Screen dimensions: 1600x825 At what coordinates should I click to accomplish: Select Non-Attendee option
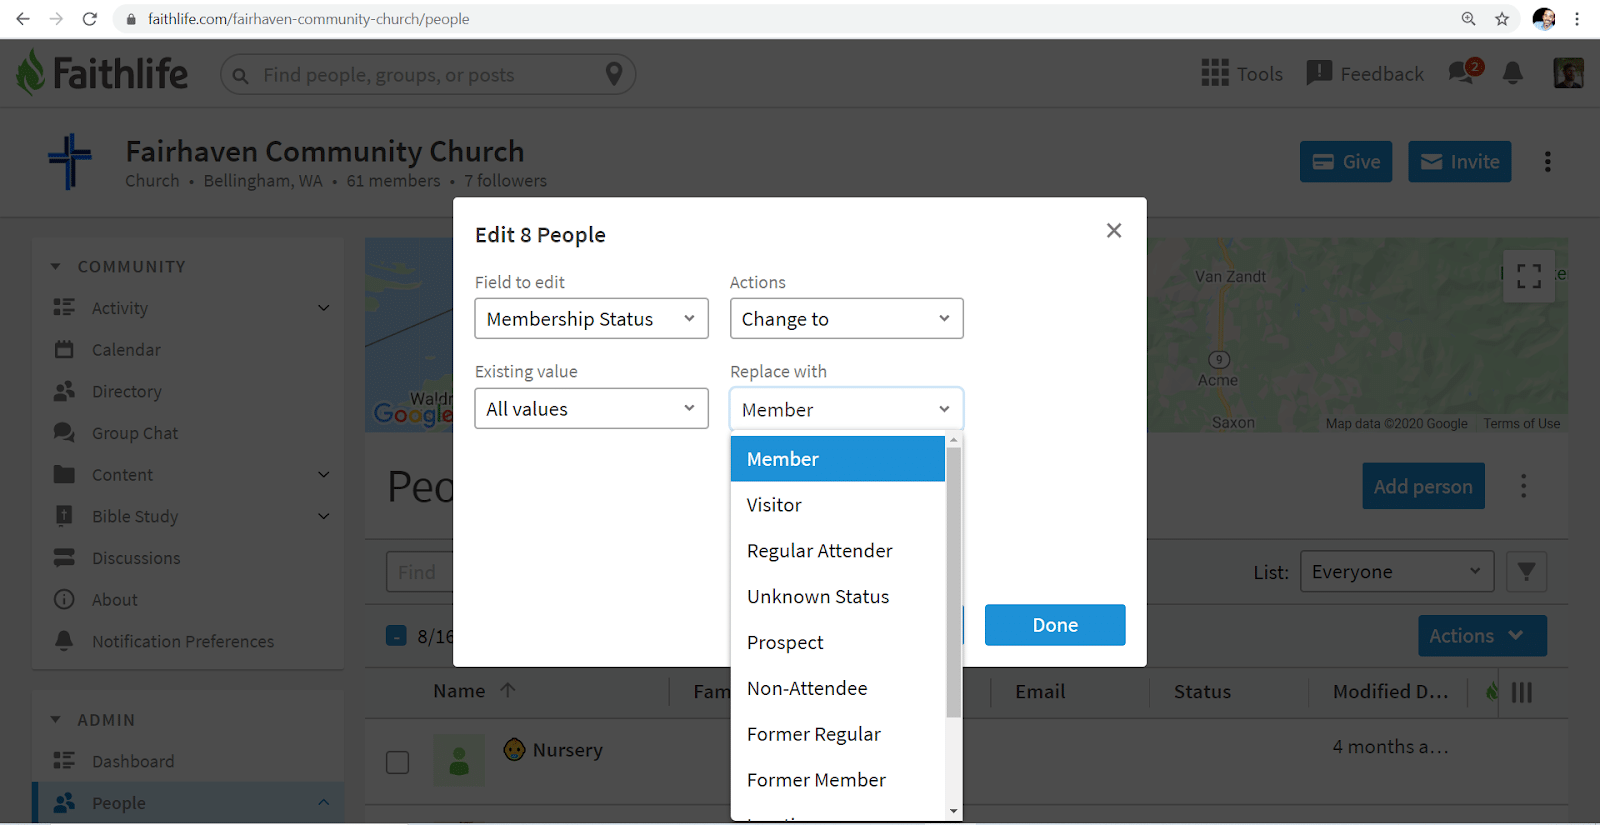(838, 689)
